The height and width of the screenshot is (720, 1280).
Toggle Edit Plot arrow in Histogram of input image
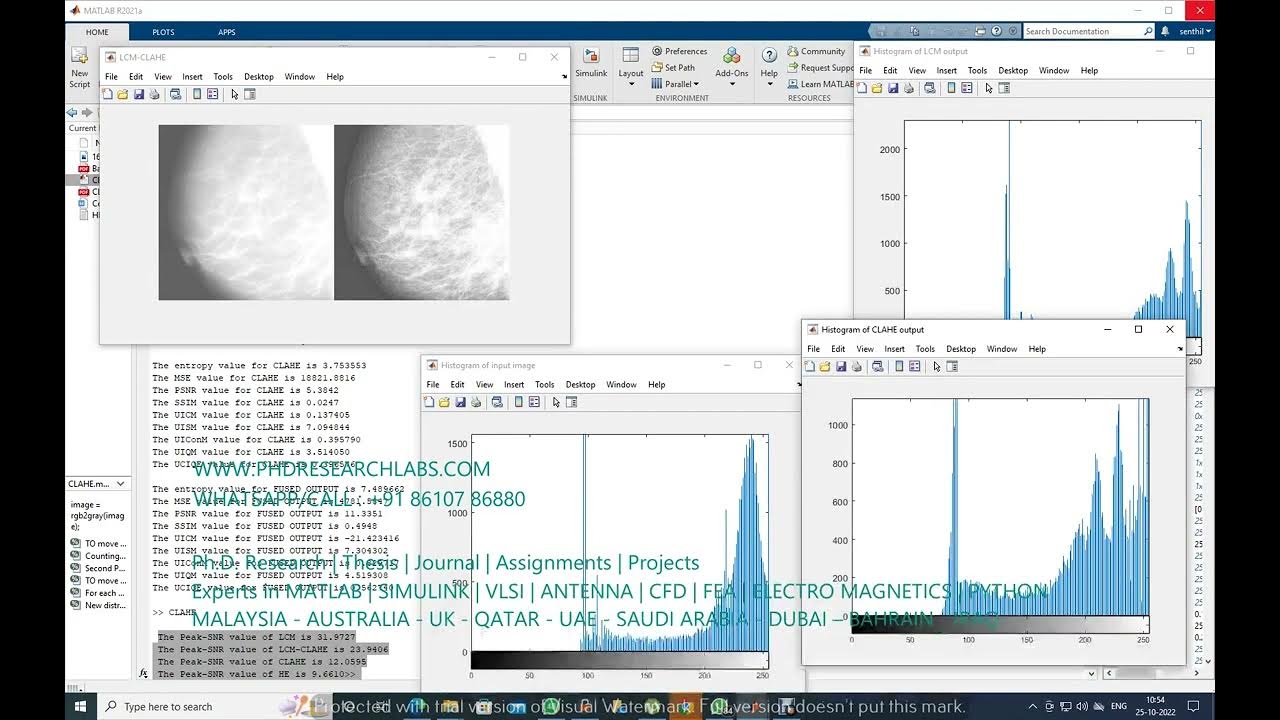[x=557, y=402]
